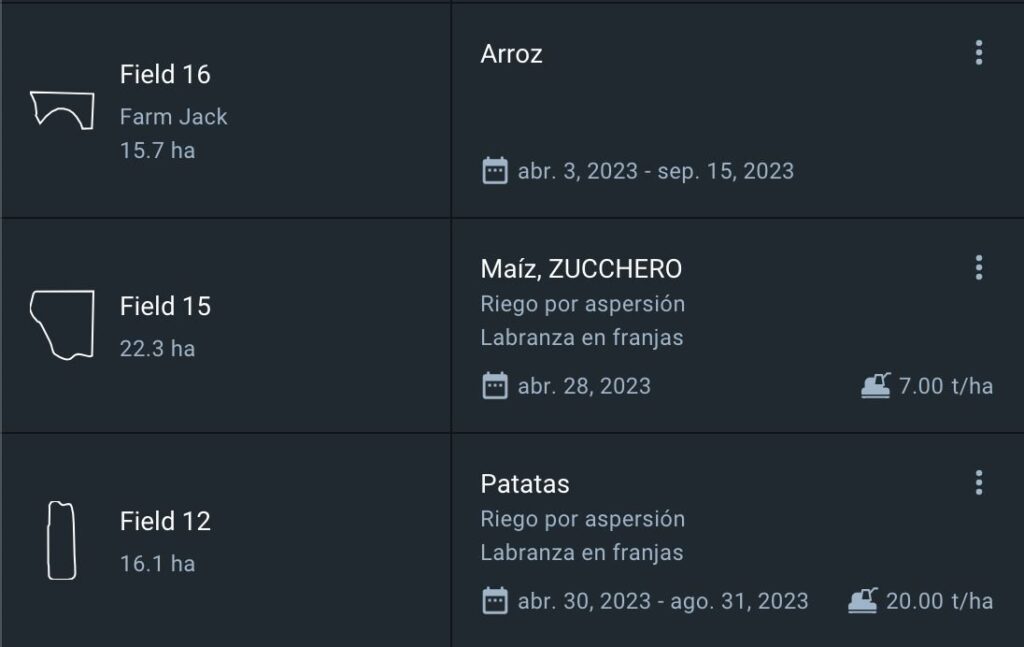Open the Maíz, ZUCCHERO crop entry

click(581, 269)
